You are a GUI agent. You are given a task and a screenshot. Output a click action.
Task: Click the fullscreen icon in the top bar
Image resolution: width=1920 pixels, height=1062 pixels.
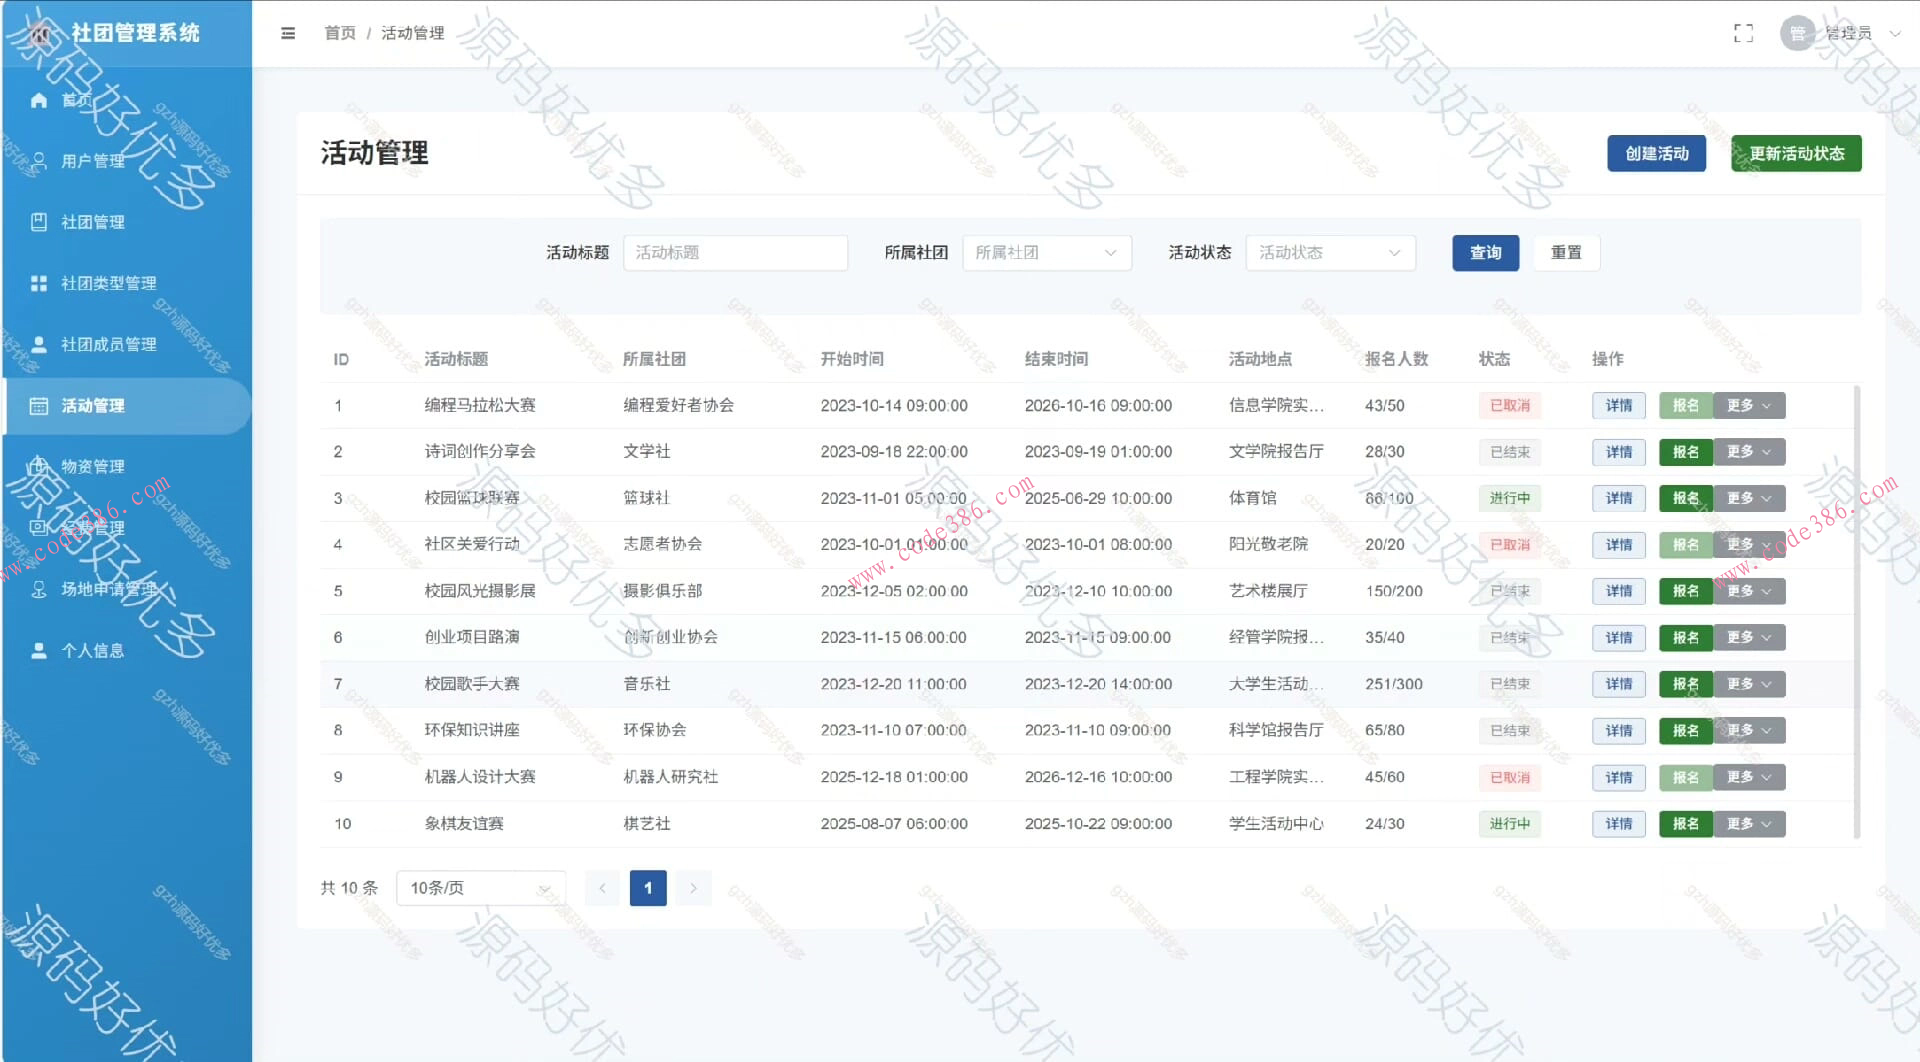pos(1743,33)
